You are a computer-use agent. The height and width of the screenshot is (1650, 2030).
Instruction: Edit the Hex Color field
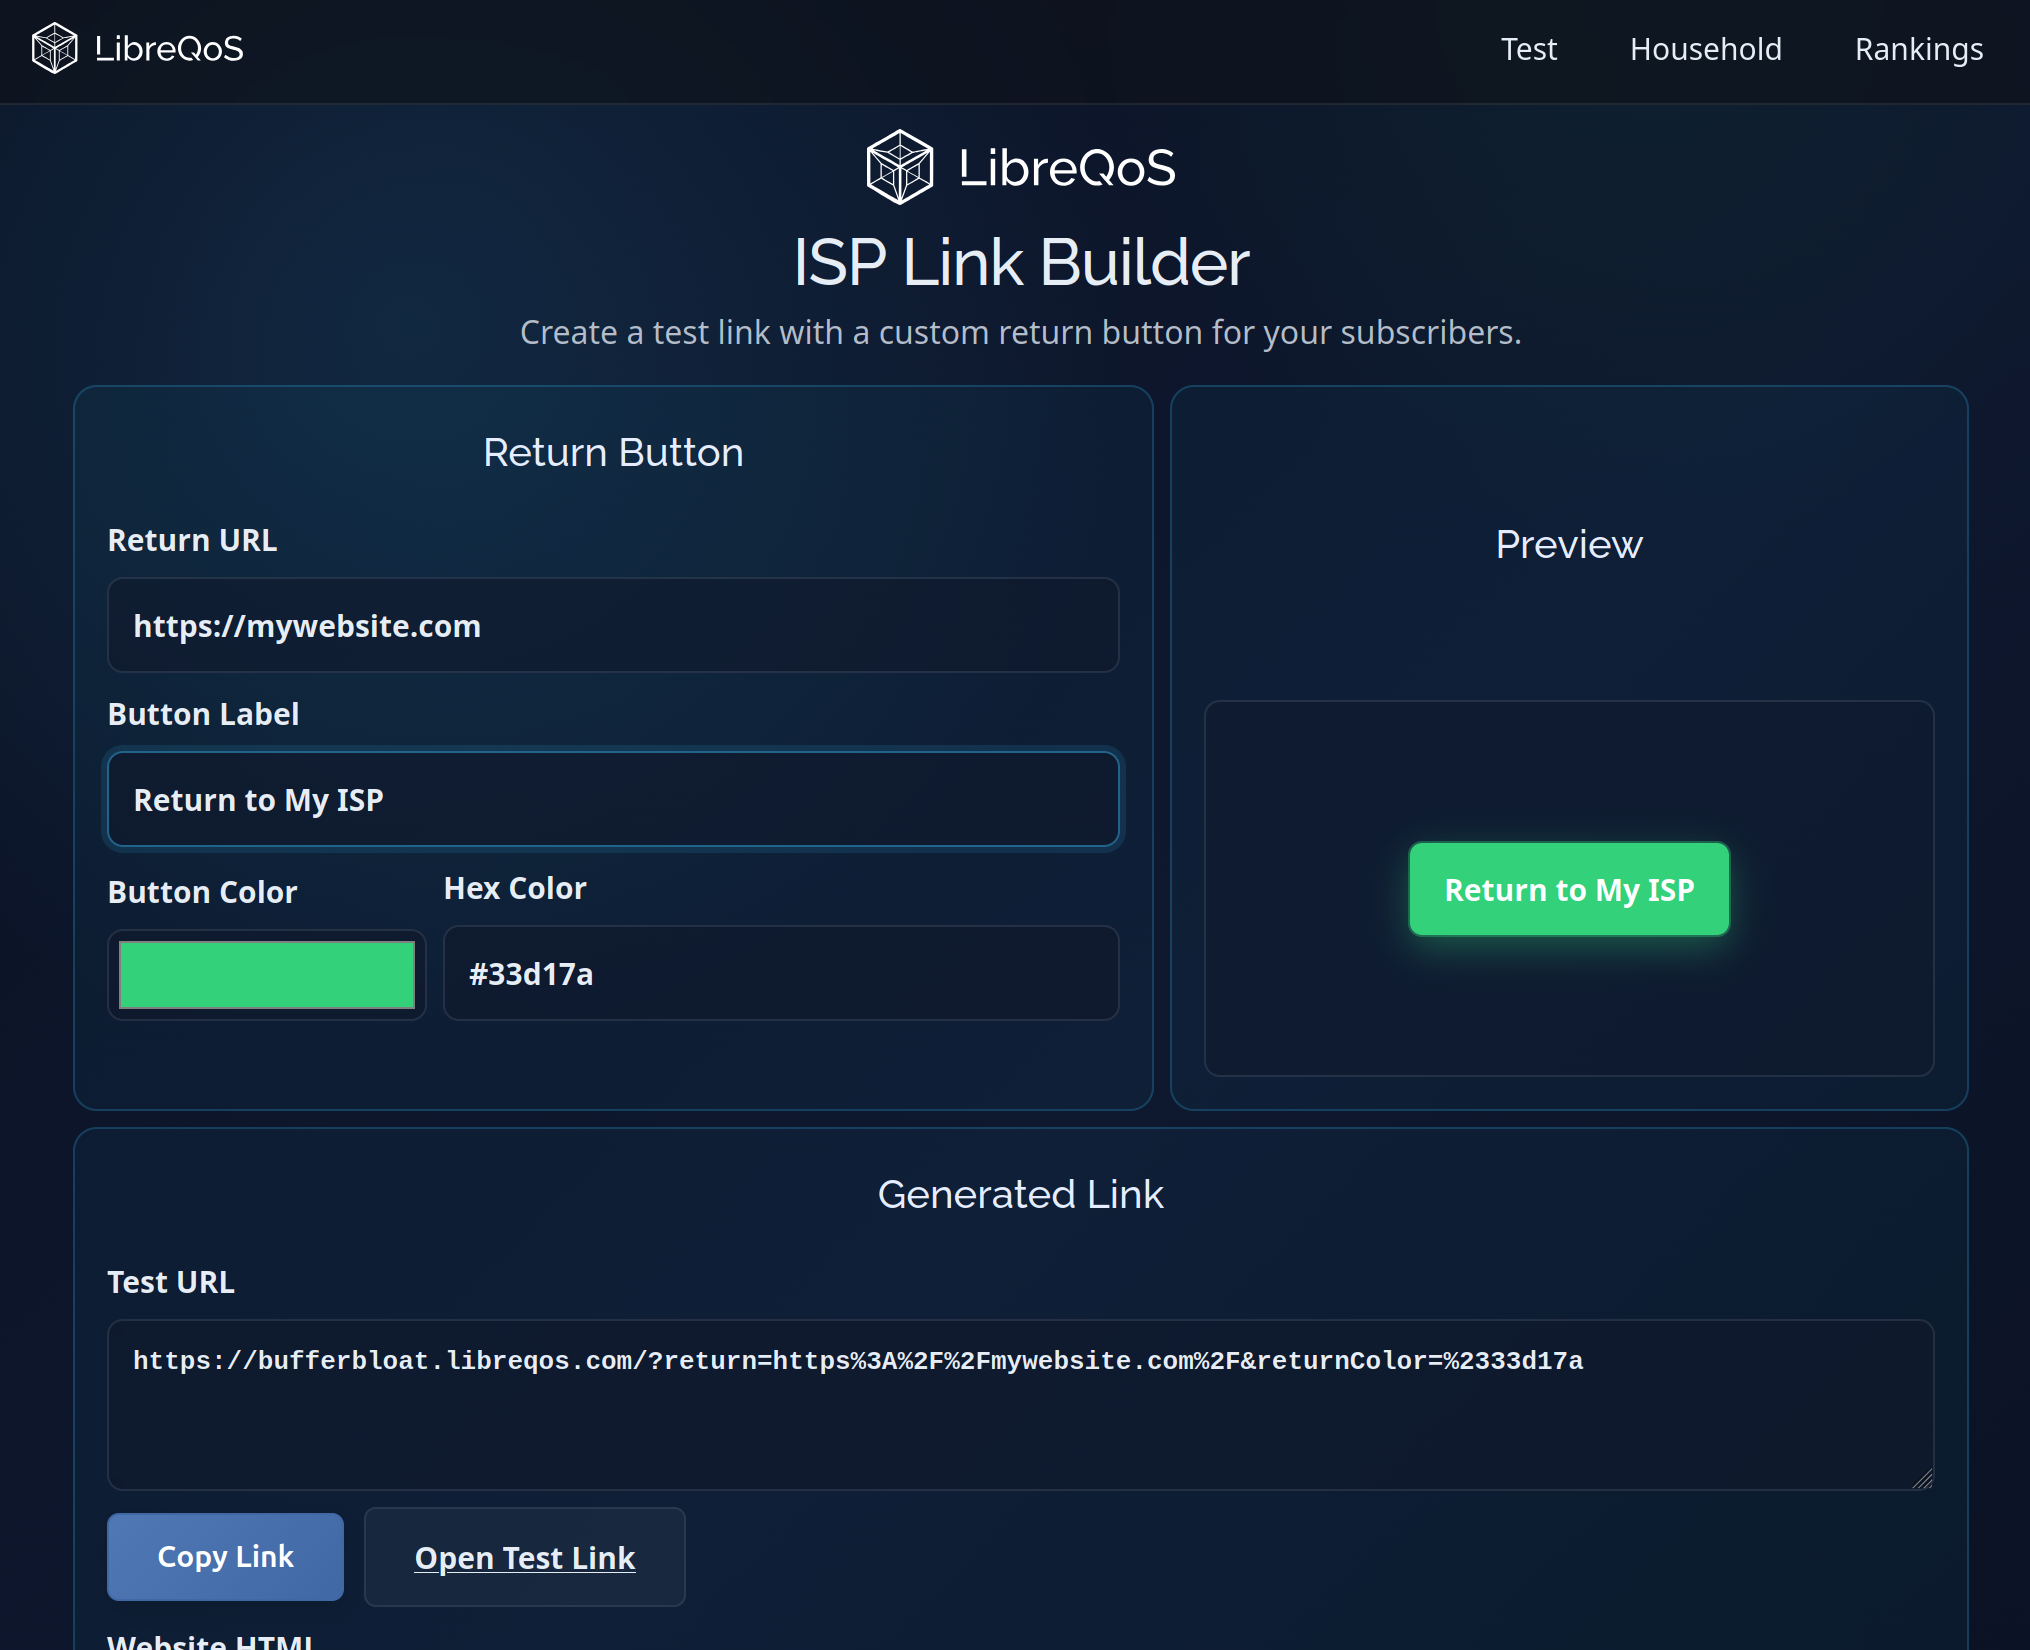[781, 973]
